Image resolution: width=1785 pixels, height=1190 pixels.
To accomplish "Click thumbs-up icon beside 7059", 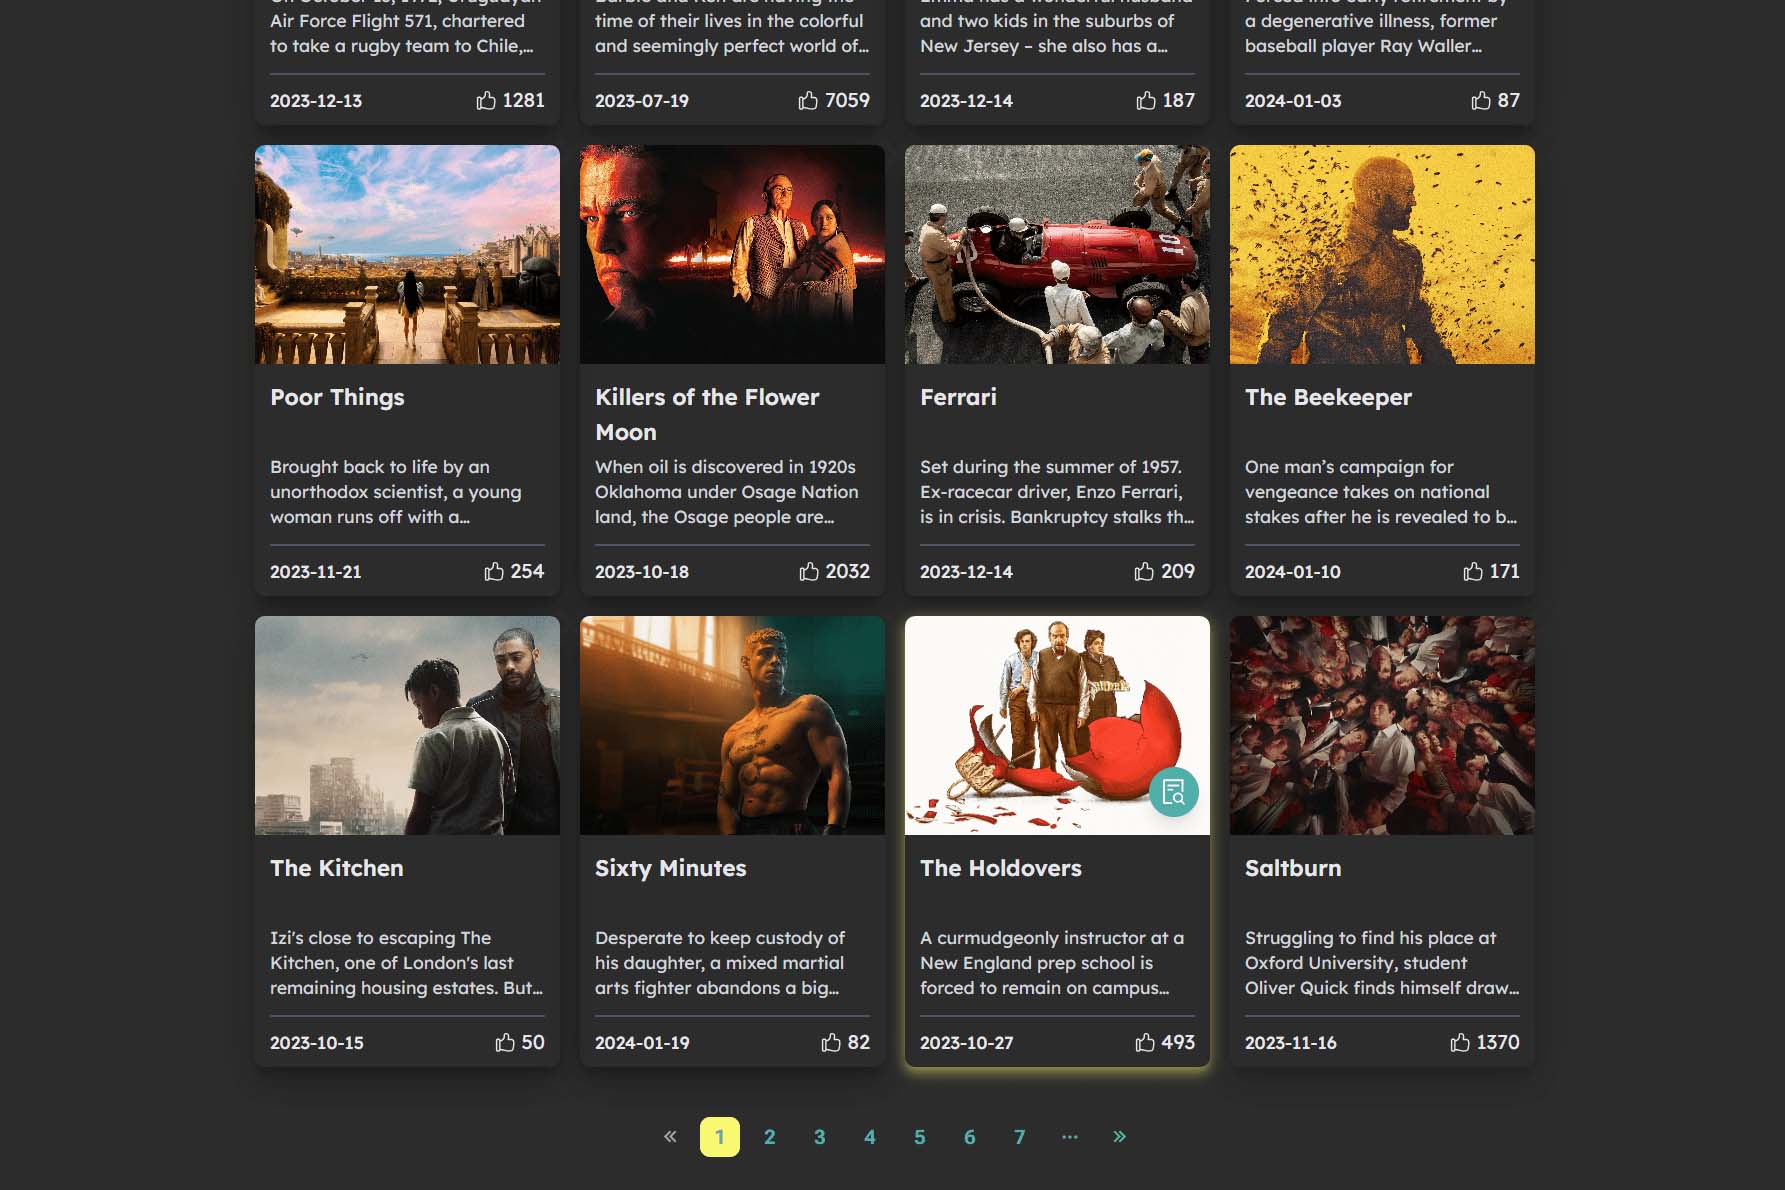I will point(808,100).
